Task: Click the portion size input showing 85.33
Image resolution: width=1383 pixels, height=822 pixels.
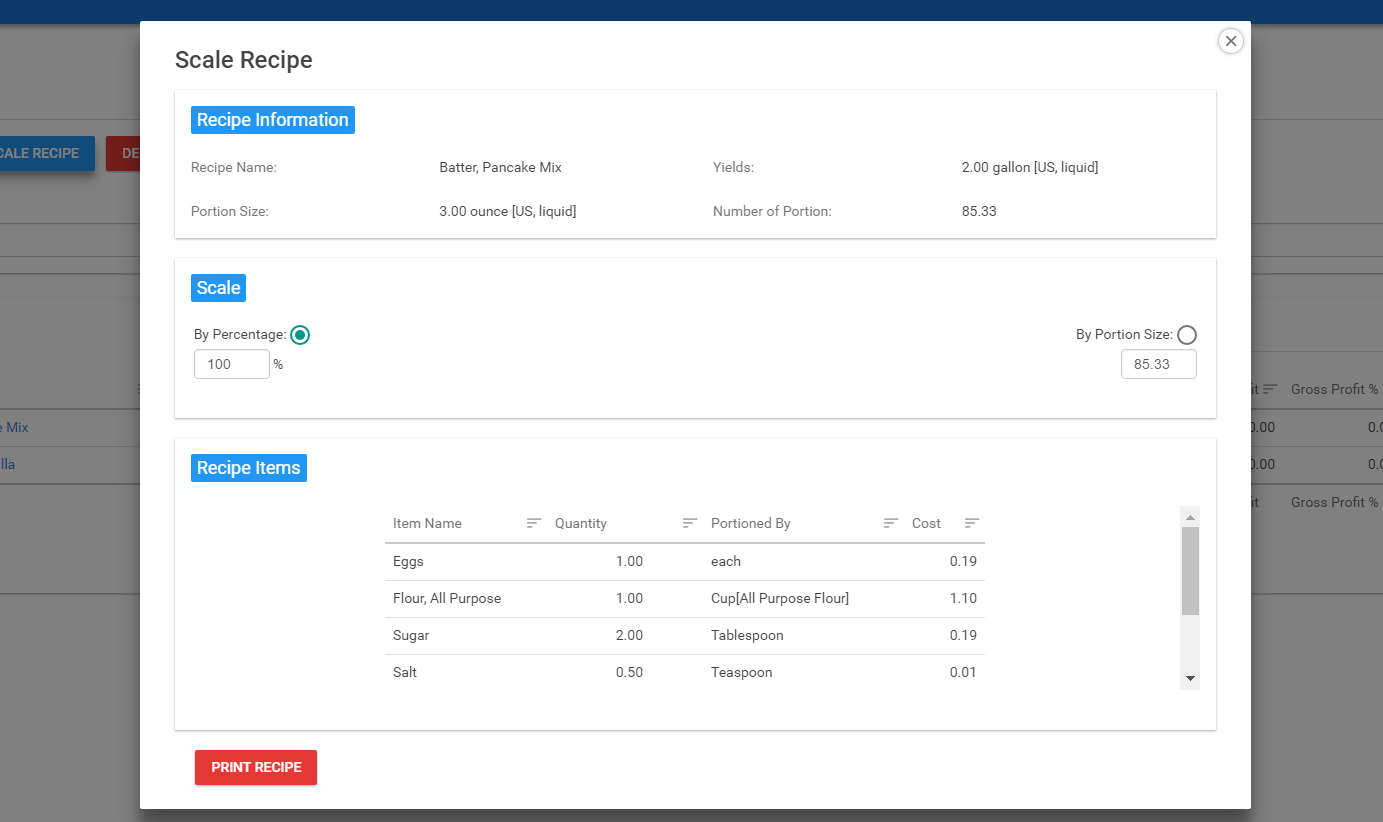Action: (x=1159, y=364)
